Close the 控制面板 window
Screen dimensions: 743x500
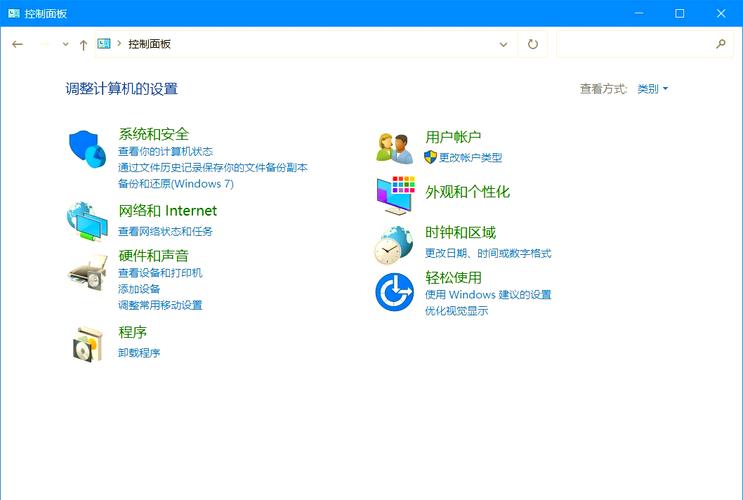[x=721, y=13]
